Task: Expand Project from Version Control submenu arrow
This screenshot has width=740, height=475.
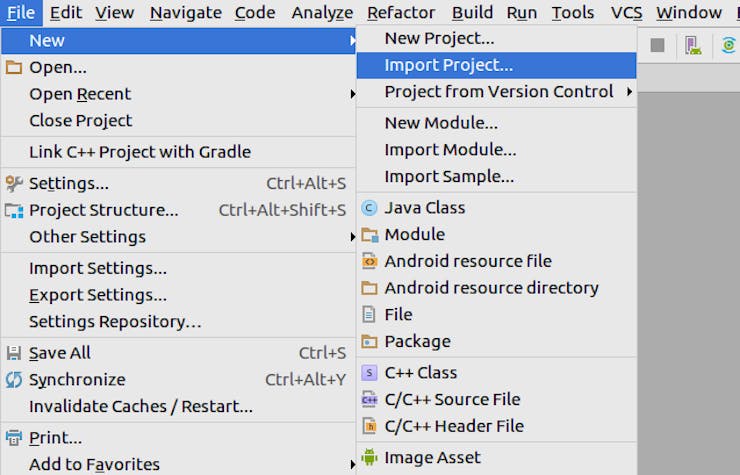Action: [629, 92]
